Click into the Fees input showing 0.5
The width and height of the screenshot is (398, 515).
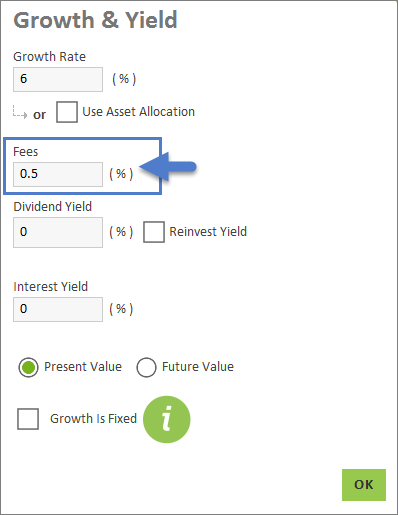(x=58, y=174)
